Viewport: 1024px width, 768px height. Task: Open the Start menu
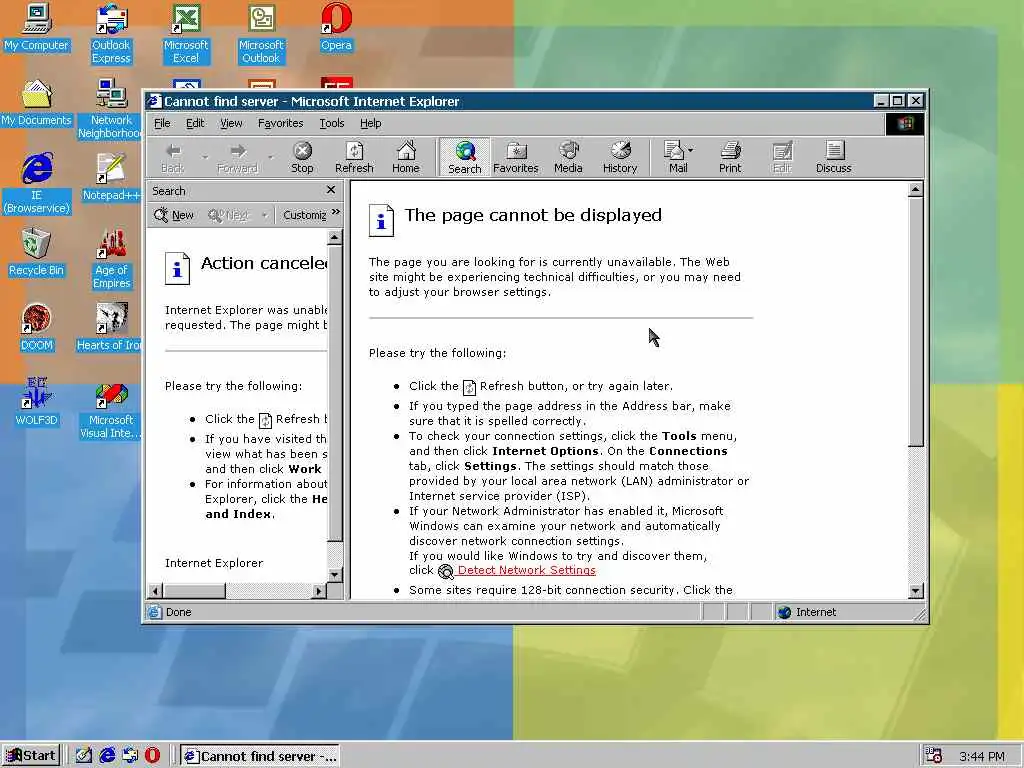click(x=31, y=756)
